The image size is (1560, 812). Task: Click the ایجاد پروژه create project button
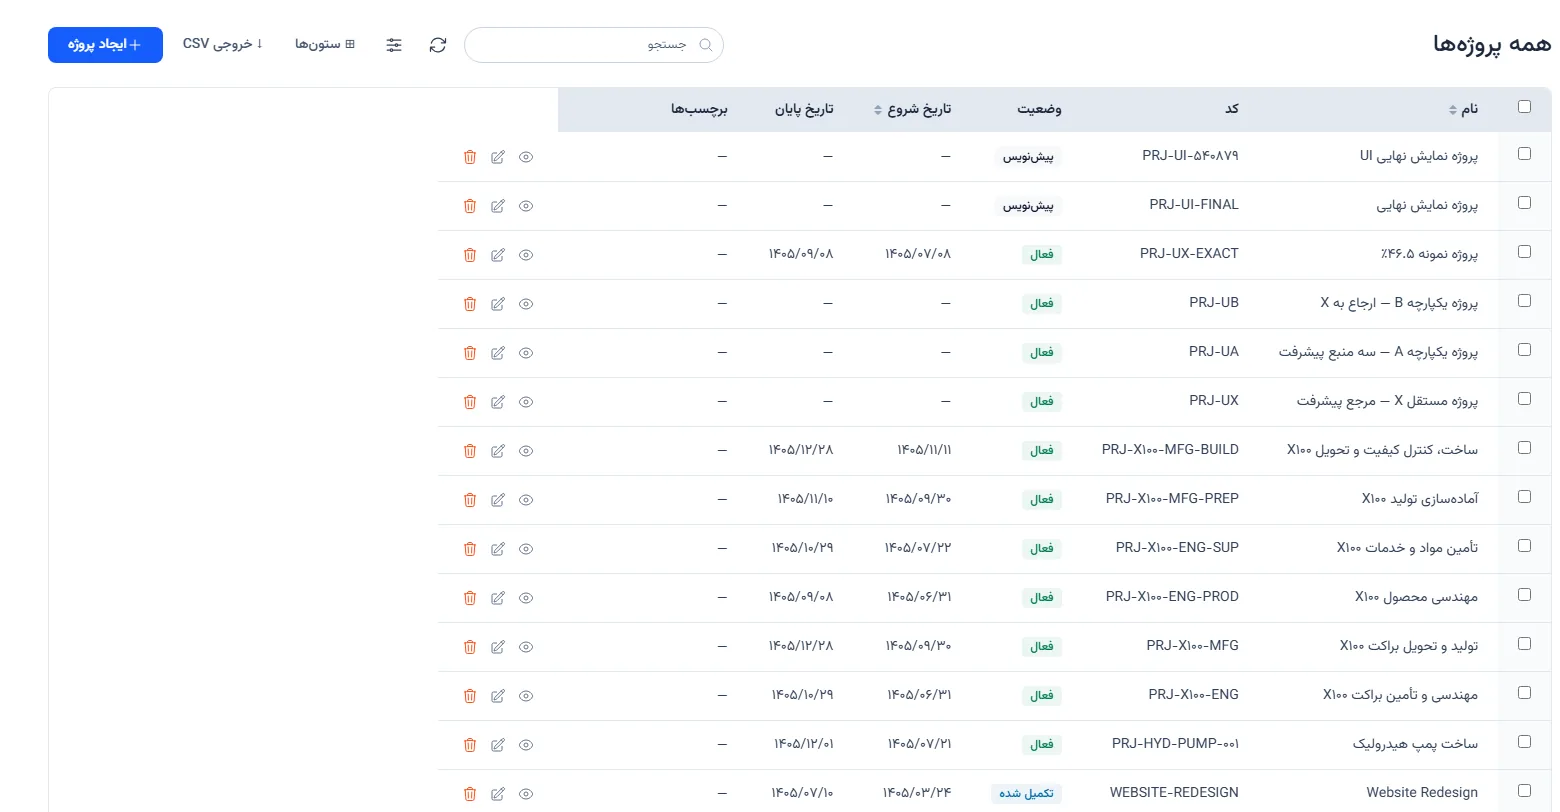[105, 45]
